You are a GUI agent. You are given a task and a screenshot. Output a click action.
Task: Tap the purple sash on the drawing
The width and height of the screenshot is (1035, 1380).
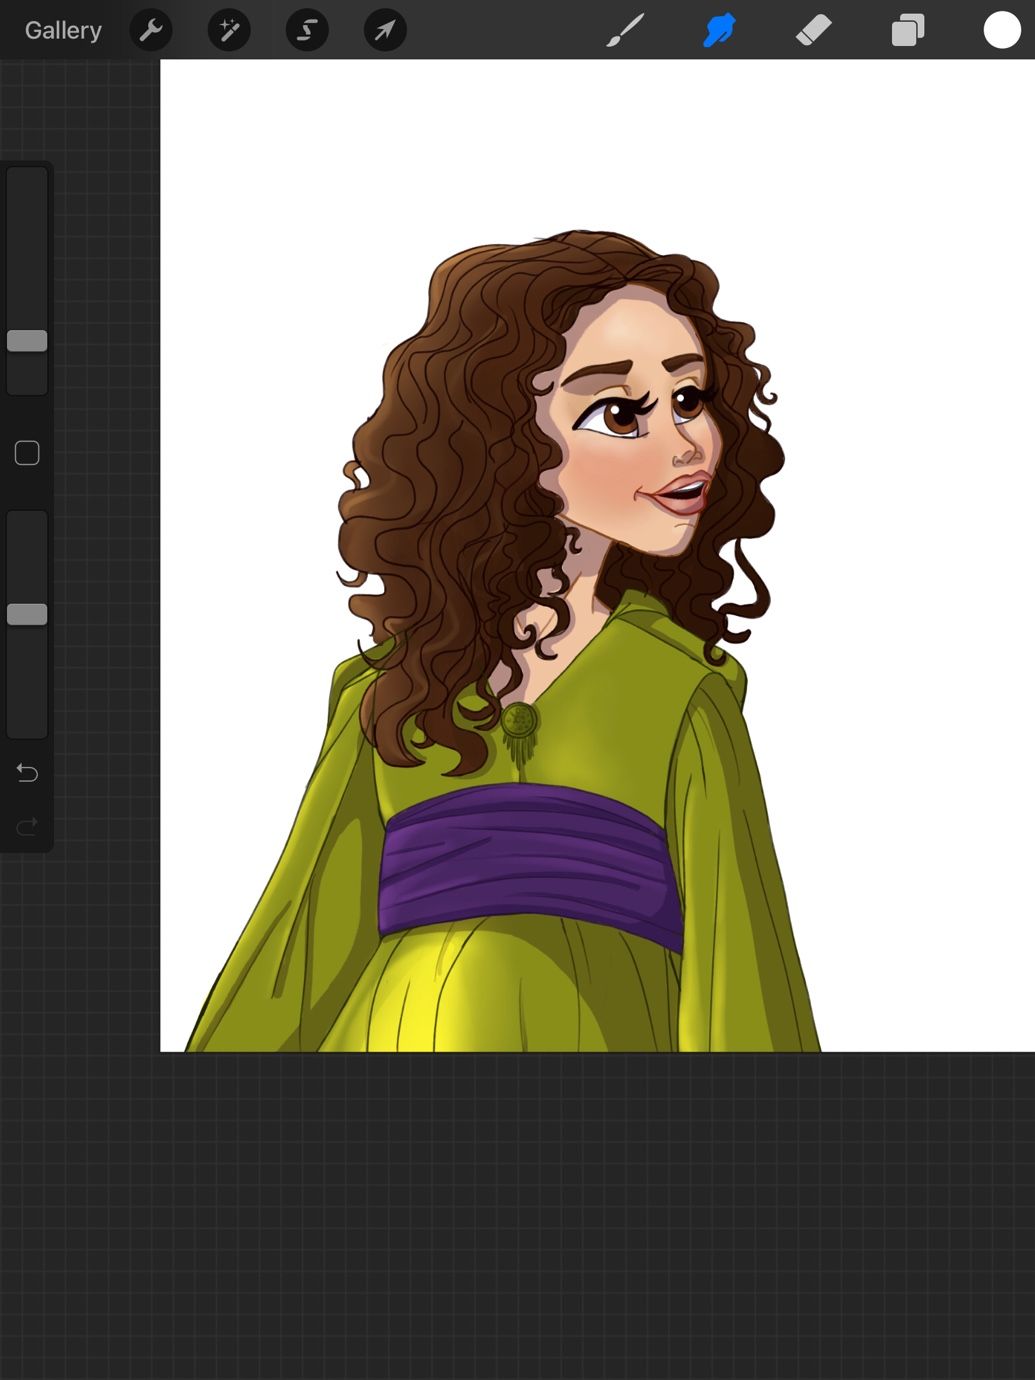[530, 865]
